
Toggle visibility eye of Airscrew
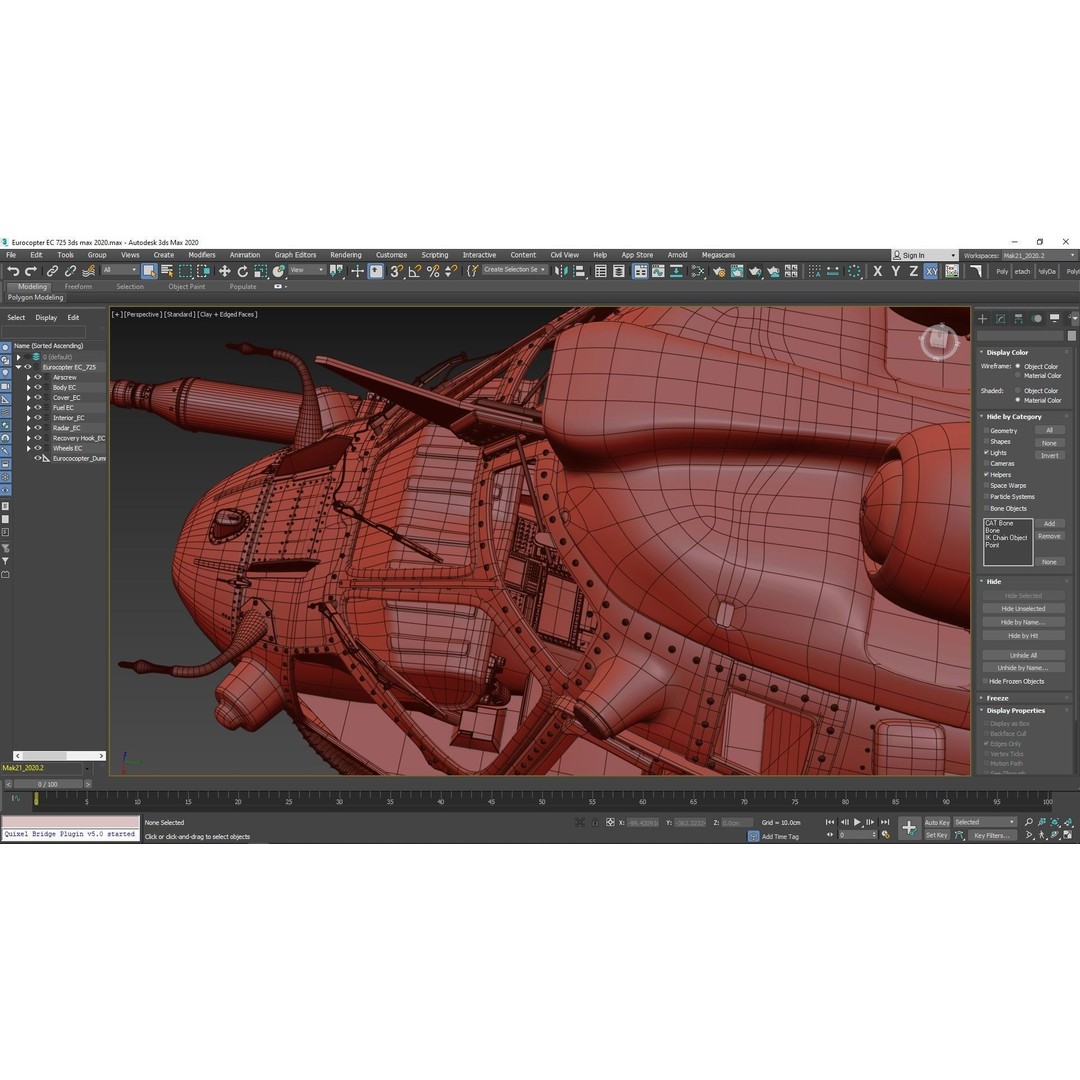[x=39, y=377]
